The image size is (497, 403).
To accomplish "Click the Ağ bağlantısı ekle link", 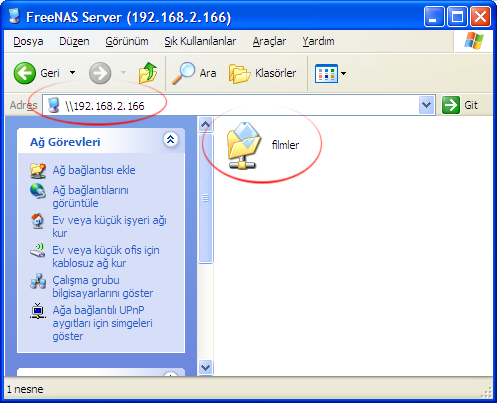I will point(94,170).
